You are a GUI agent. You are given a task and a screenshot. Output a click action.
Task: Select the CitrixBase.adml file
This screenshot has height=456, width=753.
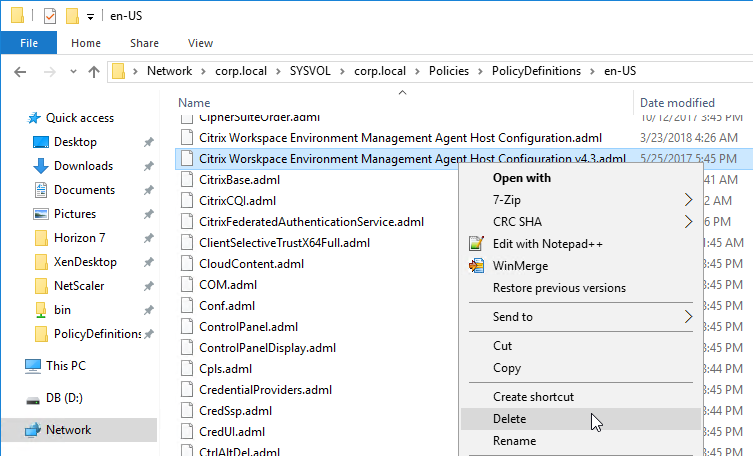[240, 180]
